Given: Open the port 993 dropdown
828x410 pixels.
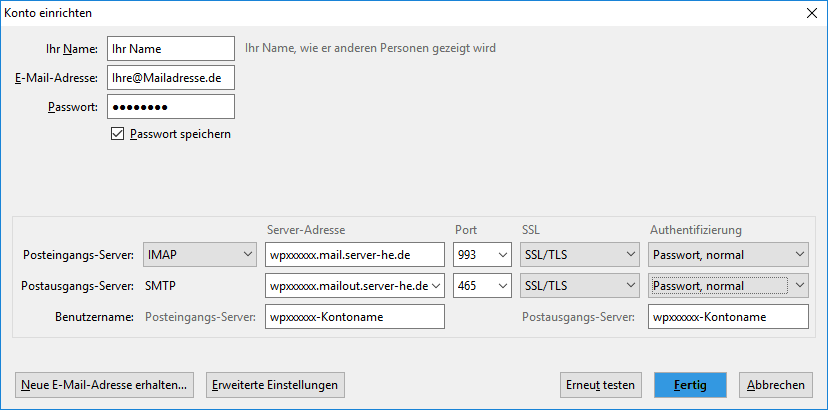Looking at the screenshot, I should tap(483, 255).
